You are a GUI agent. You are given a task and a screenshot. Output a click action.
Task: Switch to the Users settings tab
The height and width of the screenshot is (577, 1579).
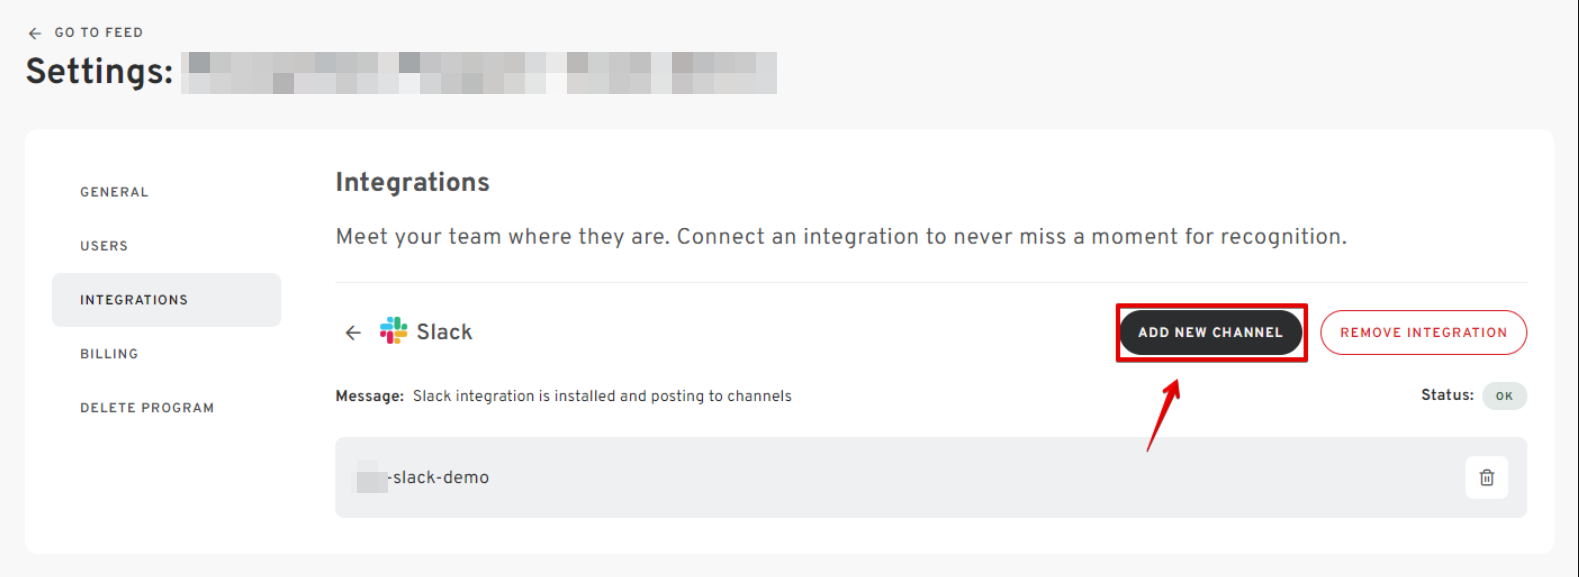click(x=104, y=246)
